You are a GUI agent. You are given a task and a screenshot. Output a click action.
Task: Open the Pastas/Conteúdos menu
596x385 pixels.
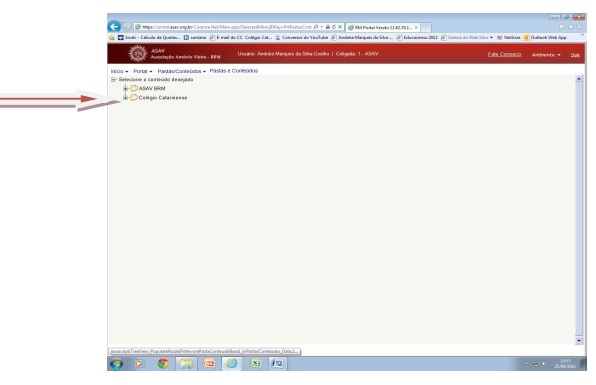pos(181,71)
